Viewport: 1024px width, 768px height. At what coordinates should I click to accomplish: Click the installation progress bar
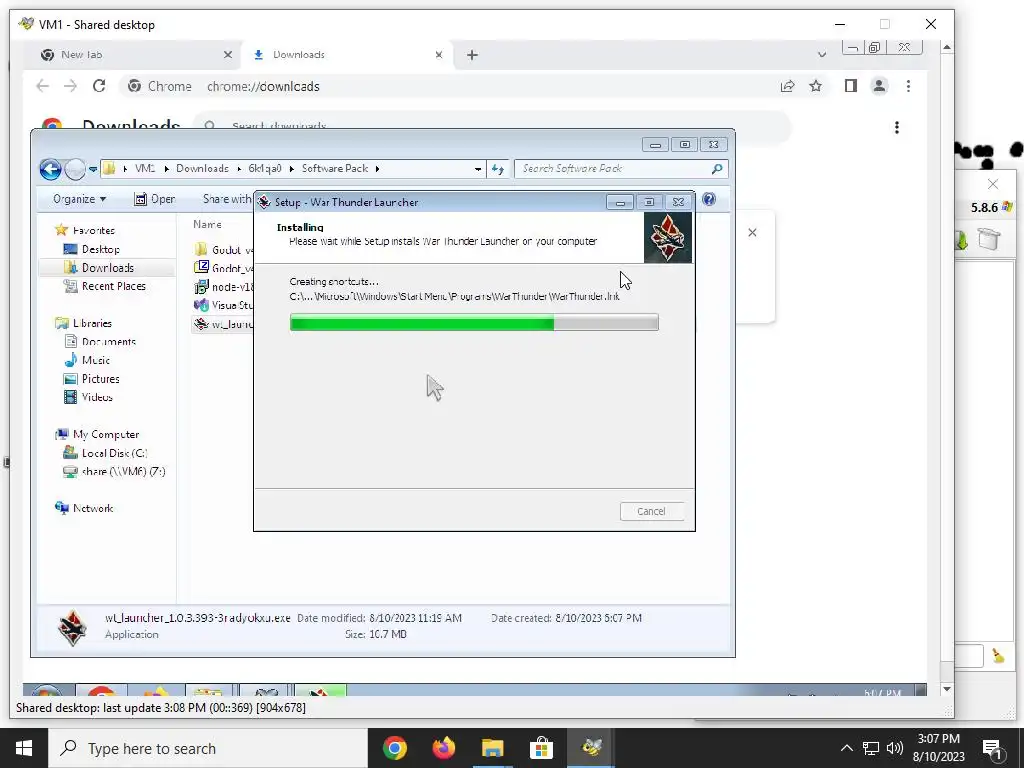474,322
